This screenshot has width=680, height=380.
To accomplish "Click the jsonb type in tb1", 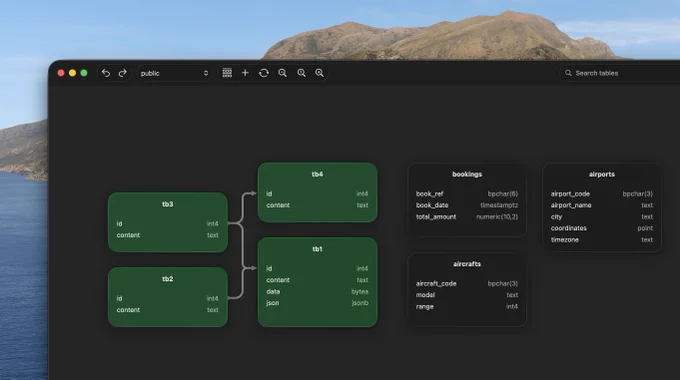I will [x=360, y=303].
